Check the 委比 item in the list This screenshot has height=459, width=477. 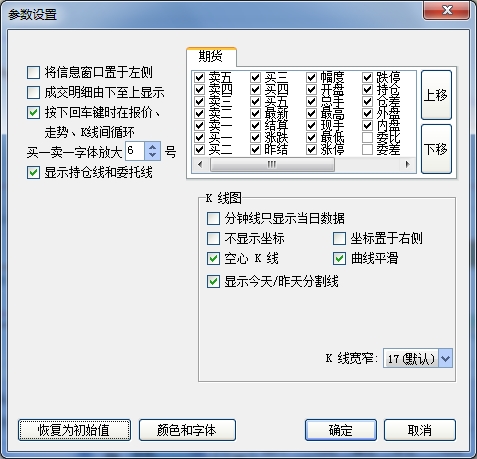click(x=367, y=137)
